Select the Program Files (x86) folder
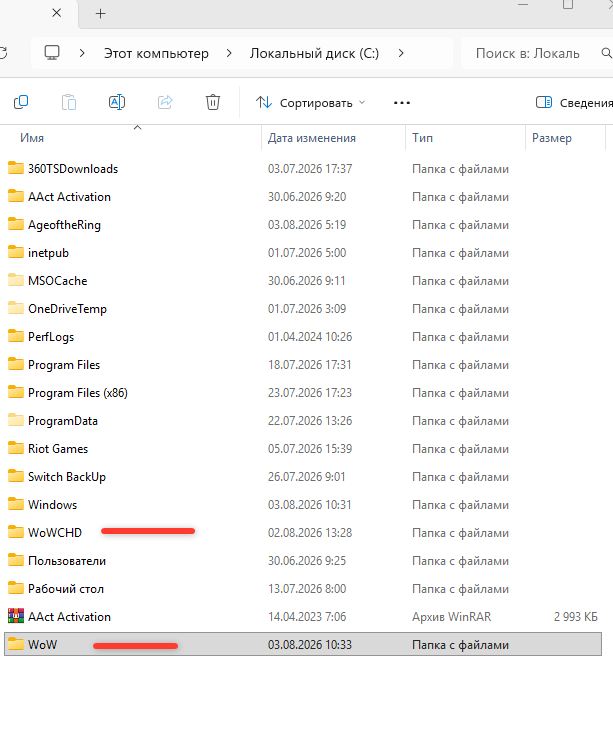This screenshot has width=613, height=739. click(x=303, y=393)
